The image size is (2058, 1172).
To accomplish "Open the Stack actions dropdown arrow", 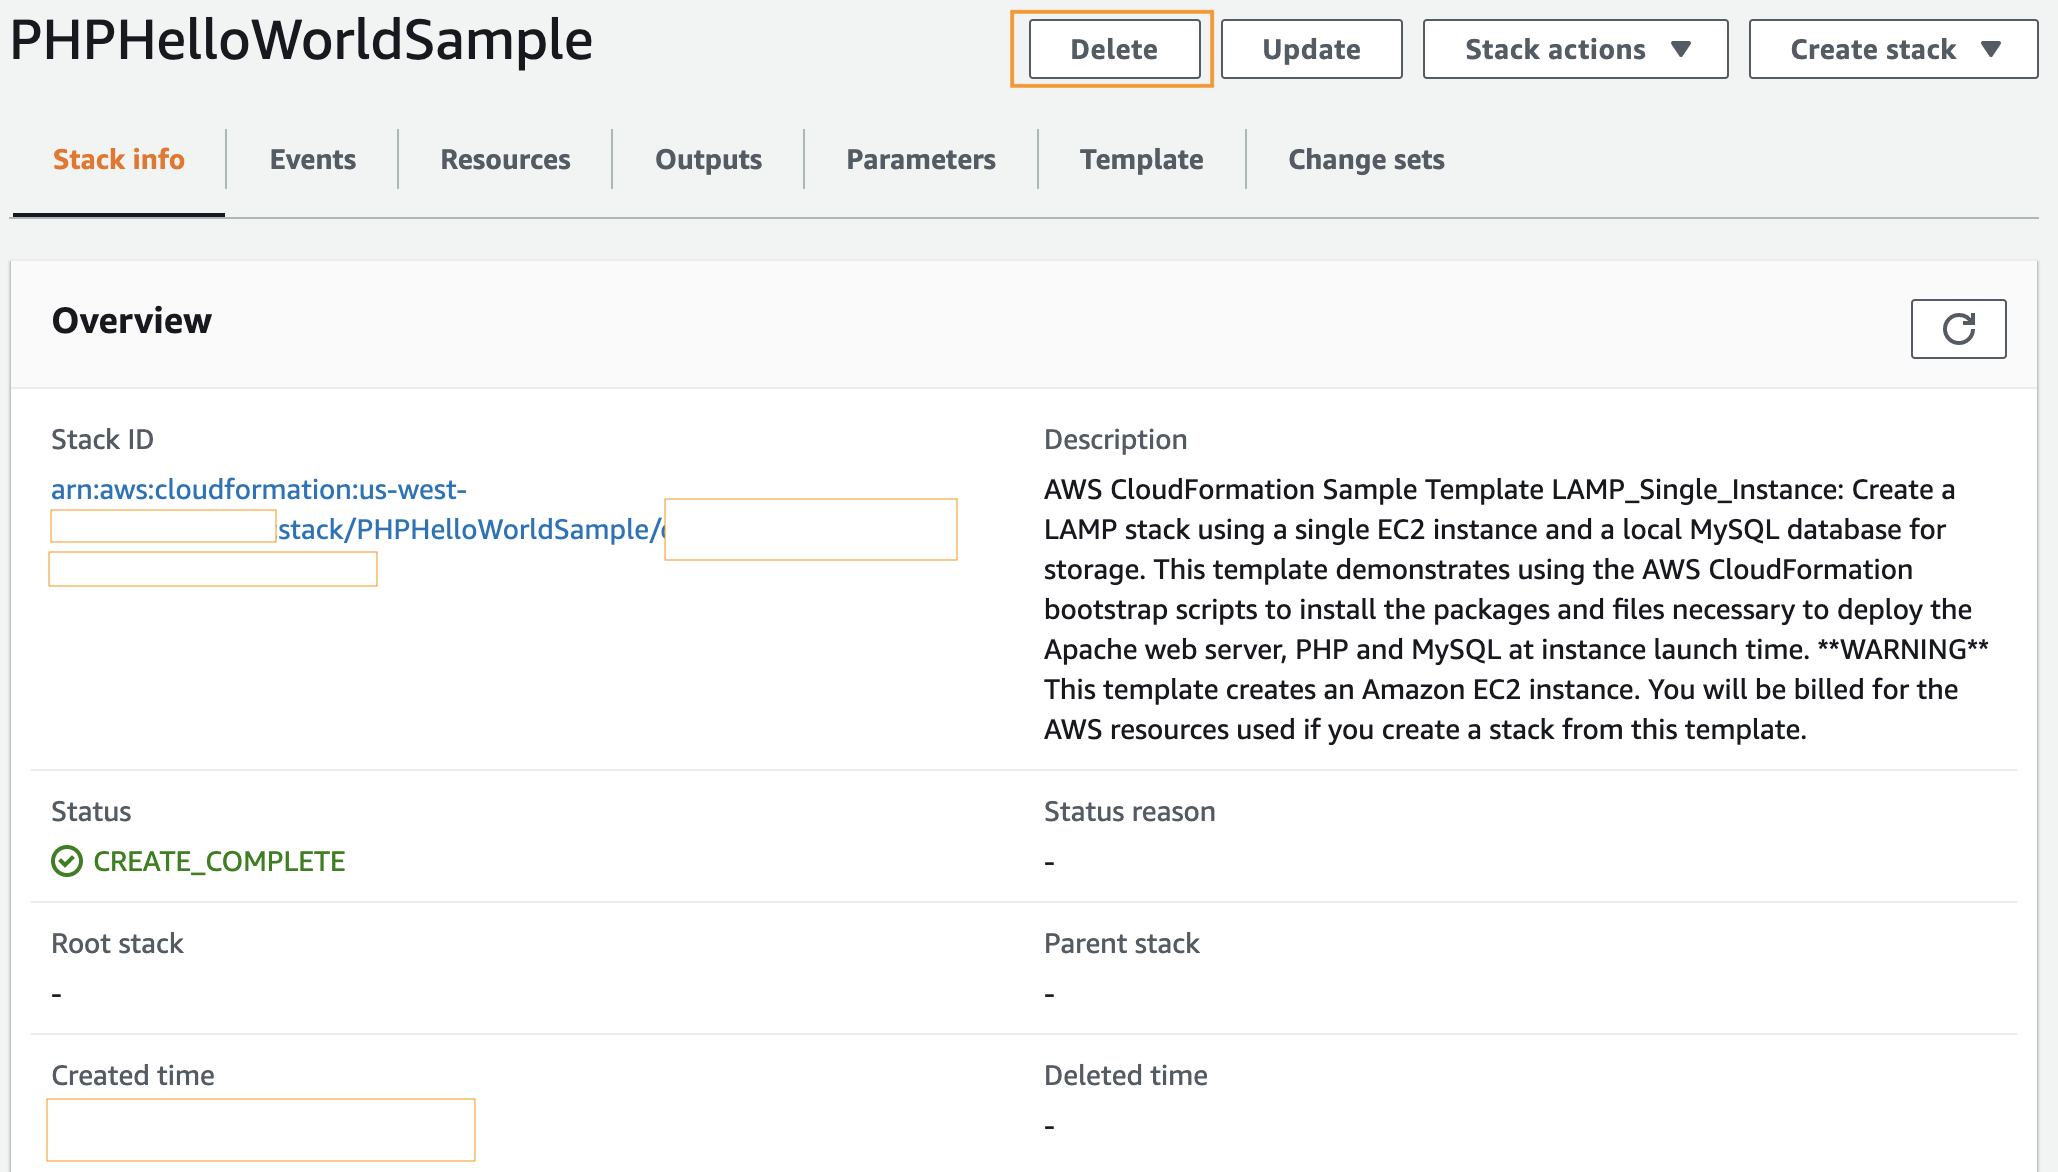I will (x=1681, y=49).
